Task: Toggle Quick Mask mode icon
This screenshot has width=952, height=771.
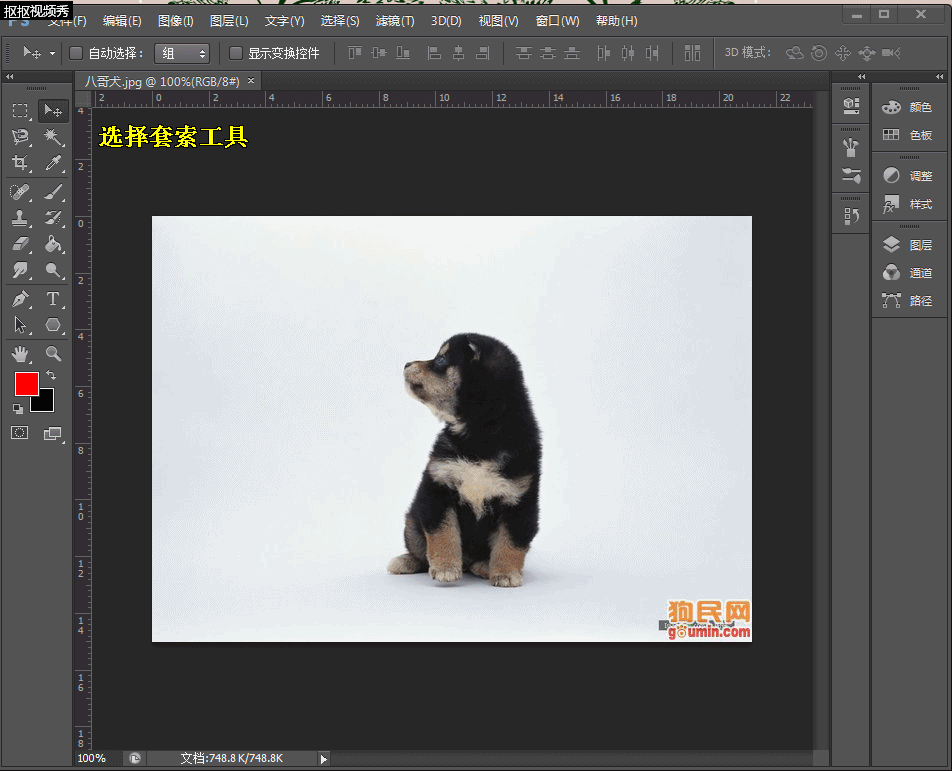Action: [x=19, y=433]
